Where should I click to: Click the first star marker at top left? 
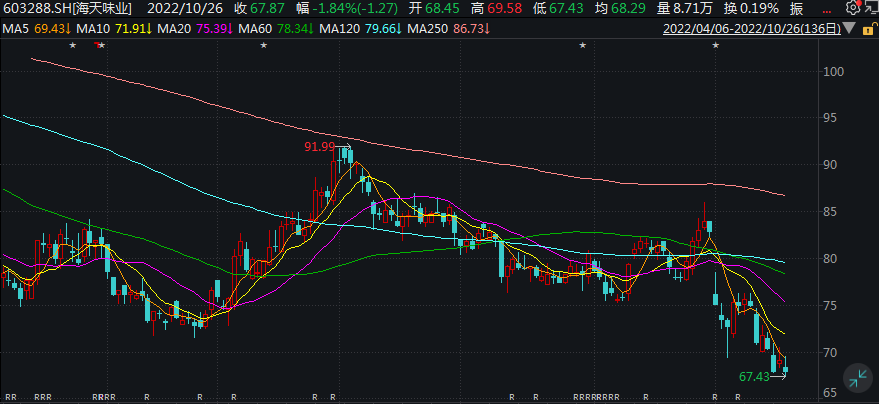click(x=72, y=46)
